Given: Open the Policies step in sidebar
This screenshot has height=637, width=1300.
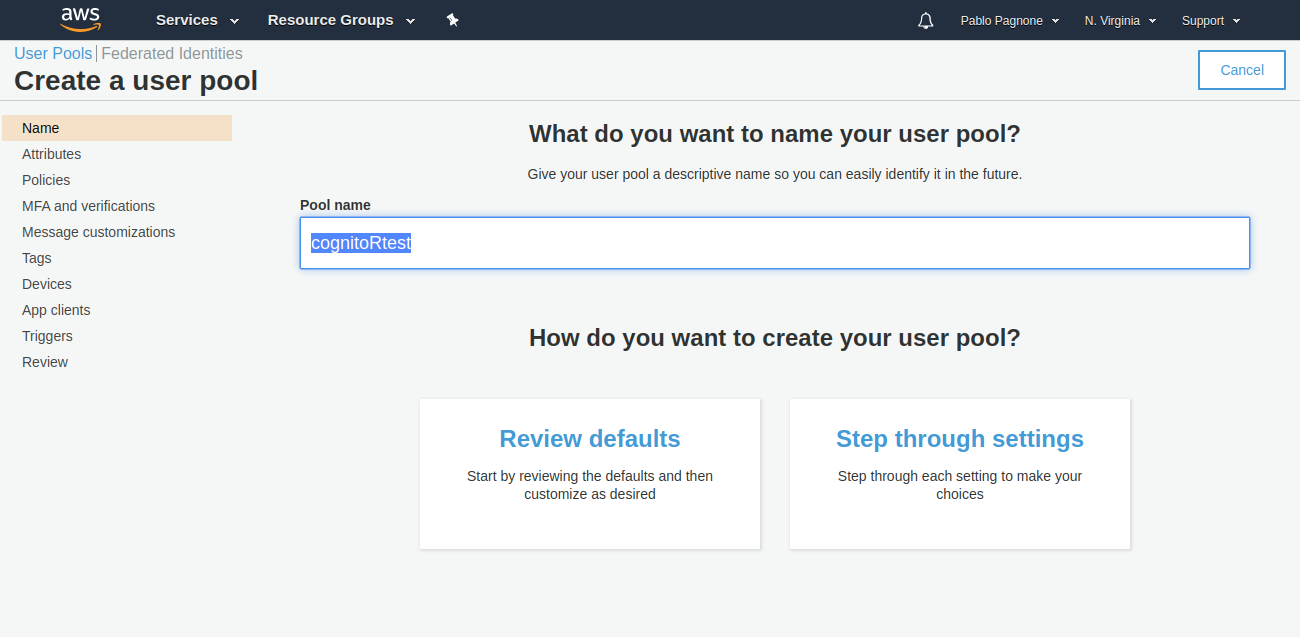Looking at the screenshot, I should tap(46, 180).
